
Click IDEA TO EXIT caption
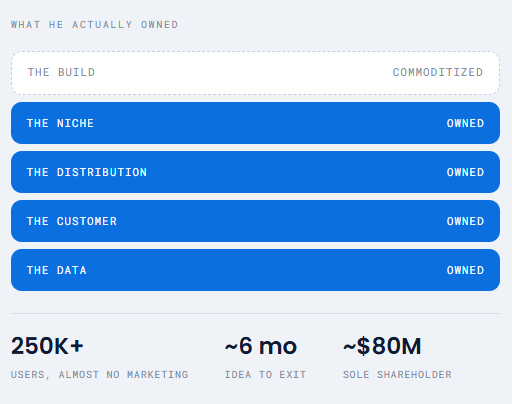tap(265, 375)
